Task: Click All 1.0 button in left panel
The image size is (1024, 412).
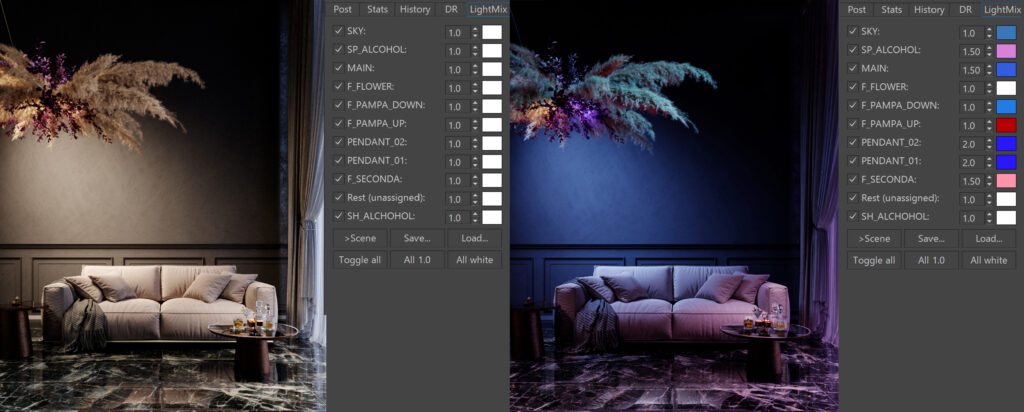Action: coord(417,260)
